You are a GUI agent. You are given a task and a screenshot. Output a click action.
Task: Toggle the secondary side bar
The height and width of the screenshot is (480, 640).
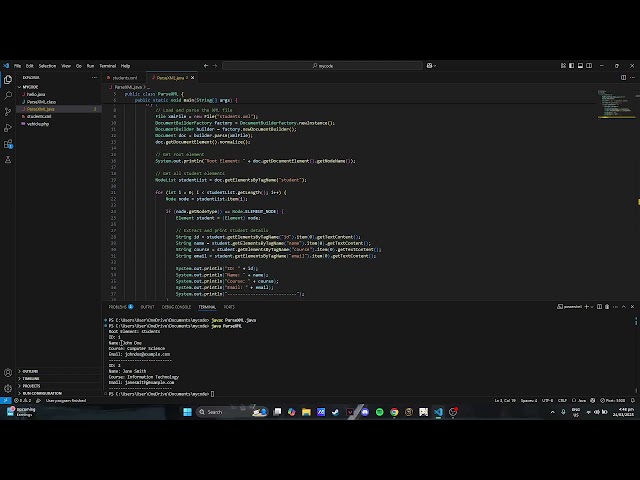[x=589, y=66]
